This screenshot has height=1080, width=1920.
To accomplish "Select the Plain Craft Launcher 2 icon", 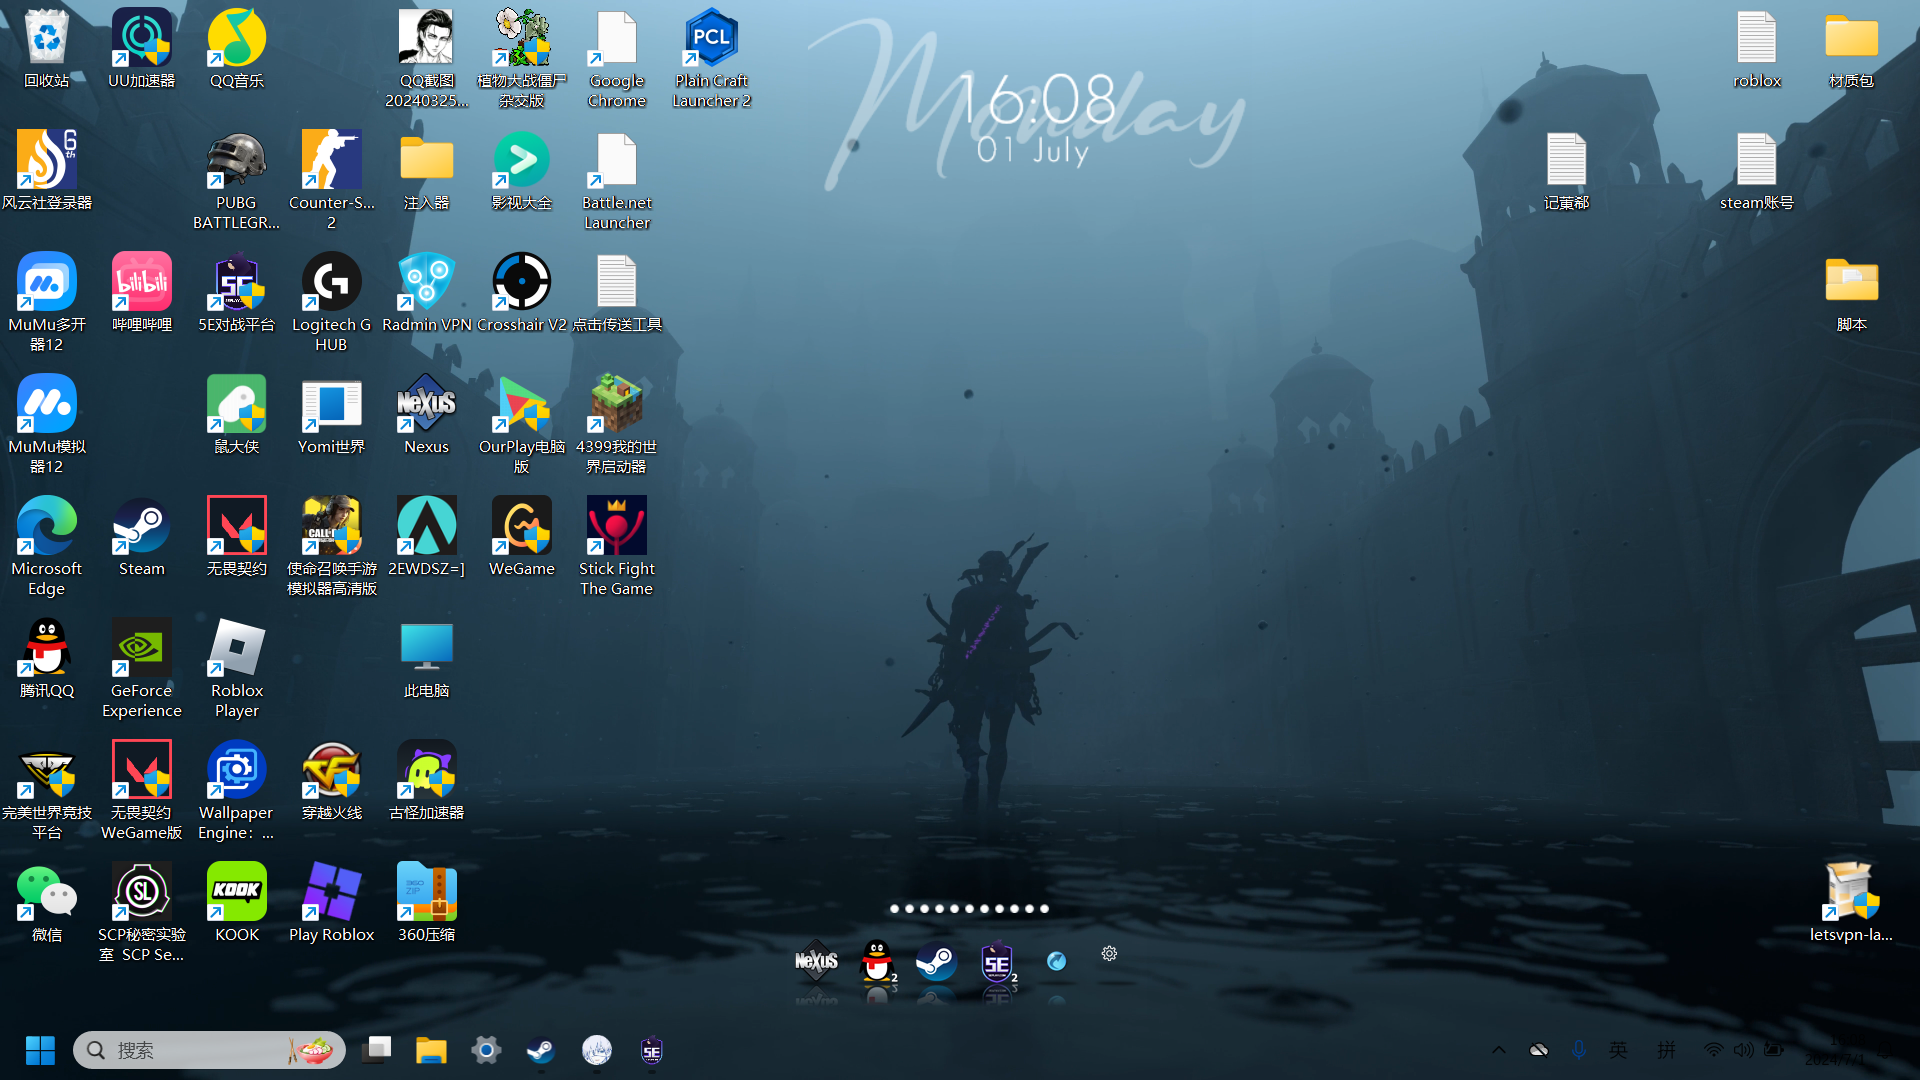I will point(712,59).
